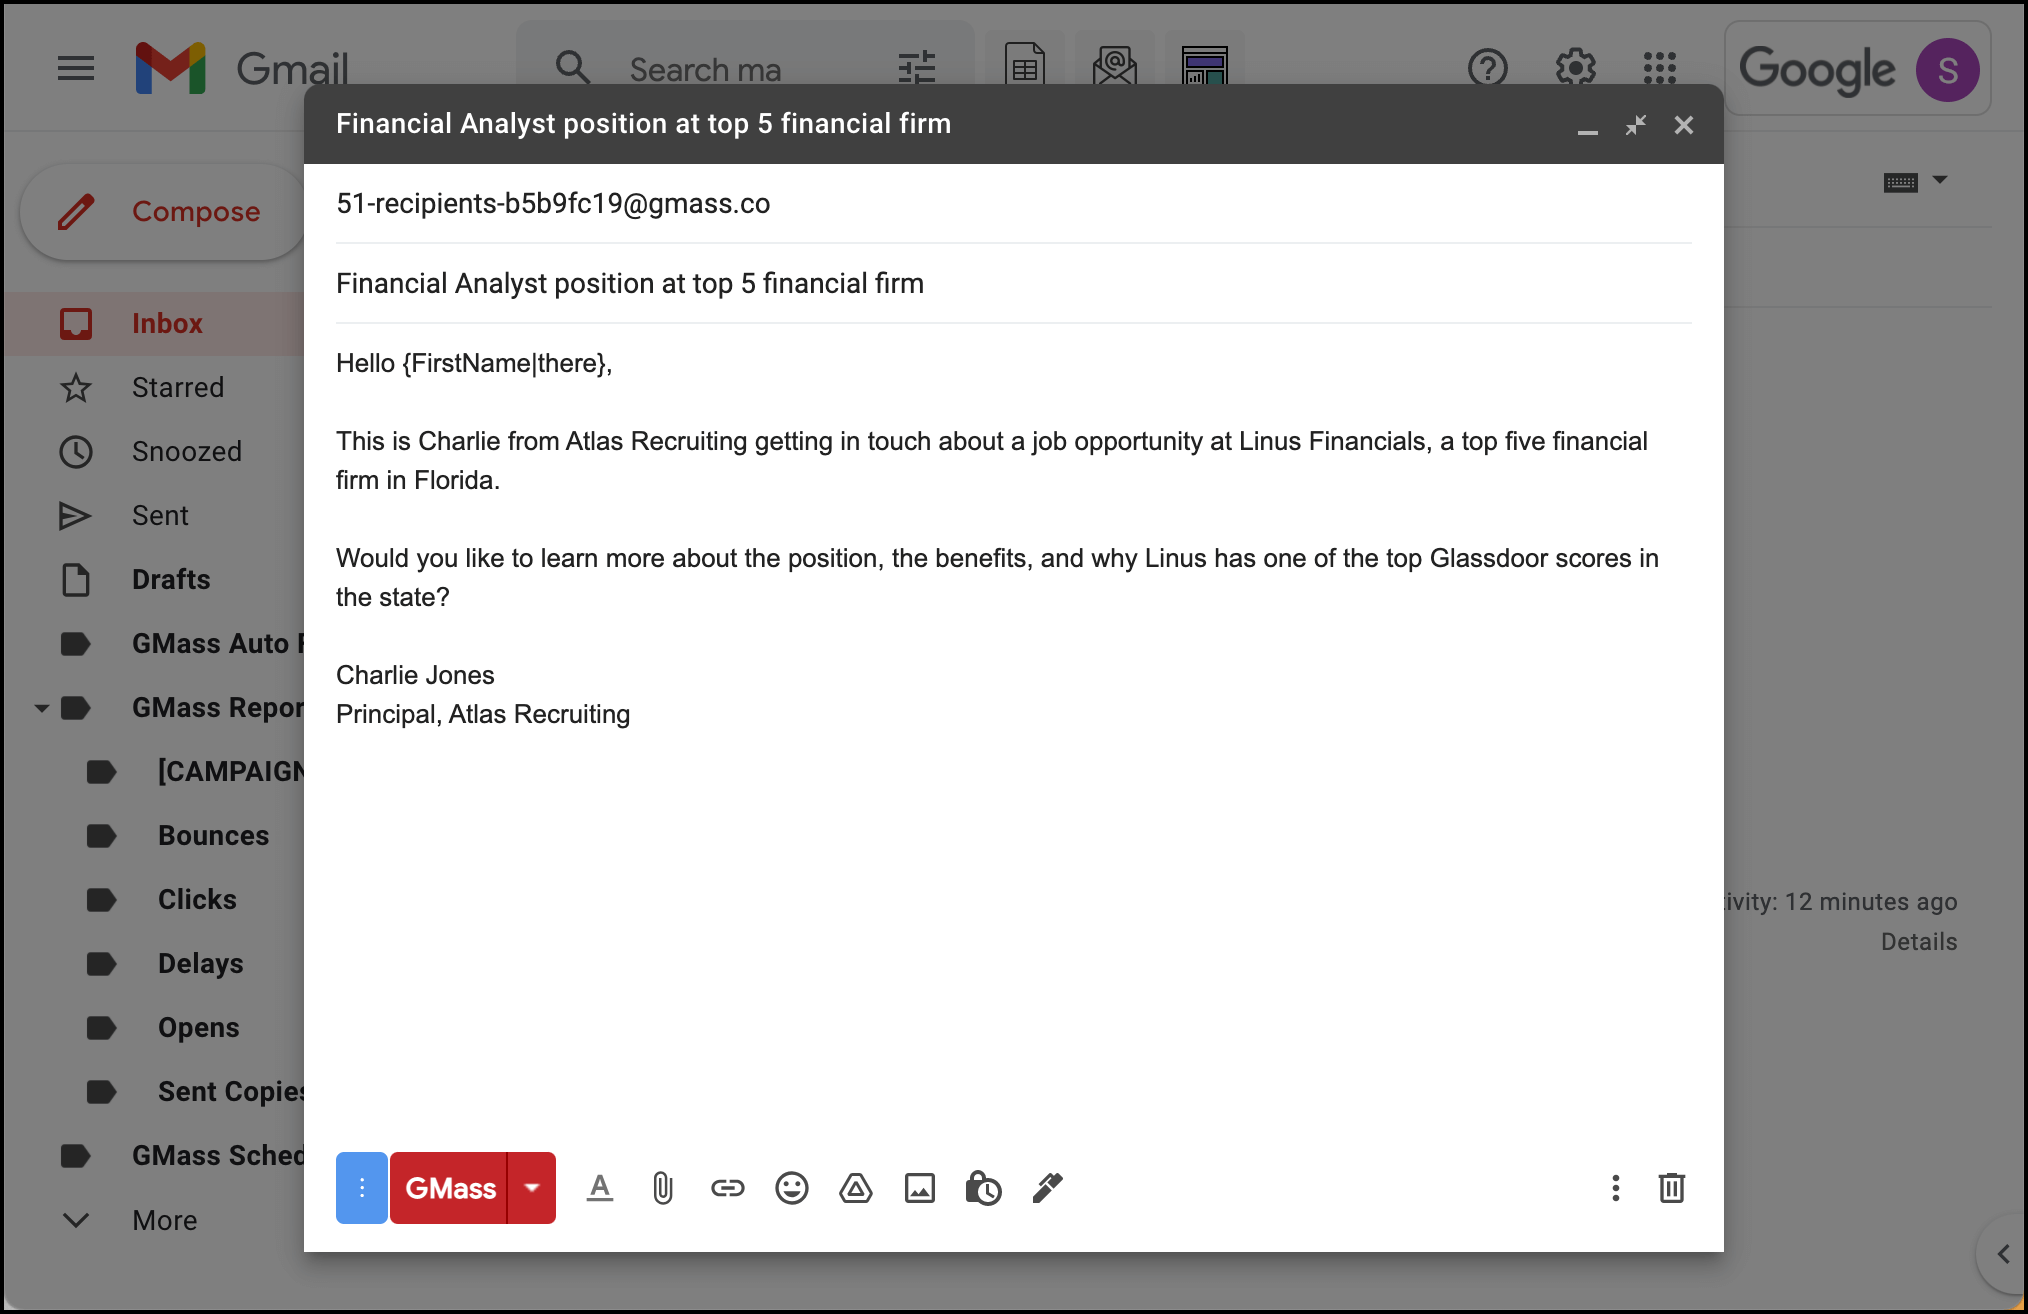Screen dimensions: 2028x1314
Task: Discard draft trash icon
Action: (x=1672, y=1188)
